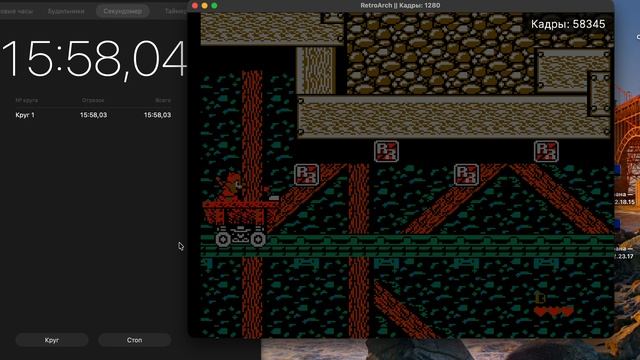
Task: Open the Будильники tab
Action: pos(66,11)
